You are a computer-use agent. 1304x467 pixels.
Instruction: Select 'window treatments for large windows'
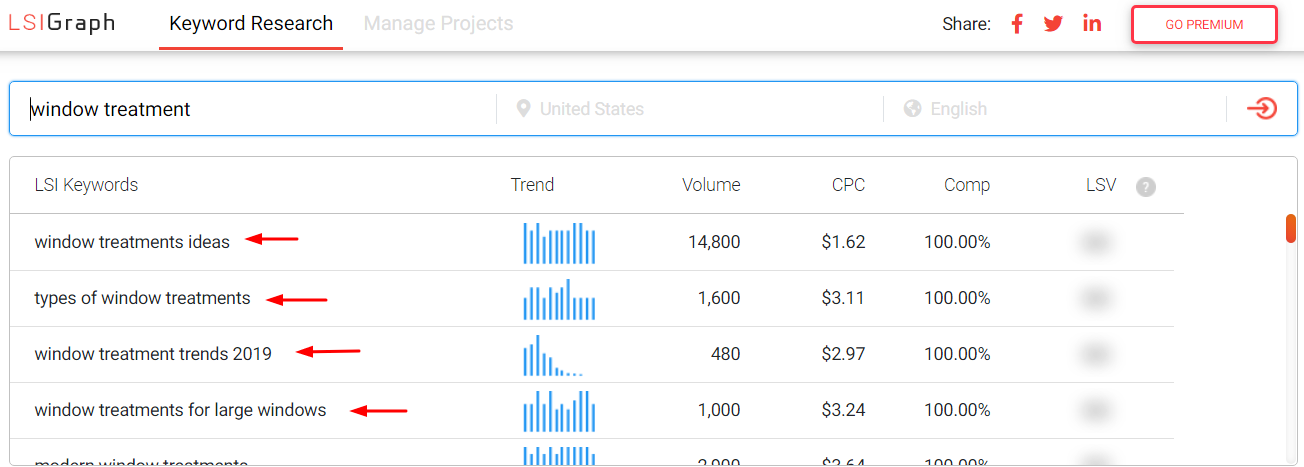(180, 410)
